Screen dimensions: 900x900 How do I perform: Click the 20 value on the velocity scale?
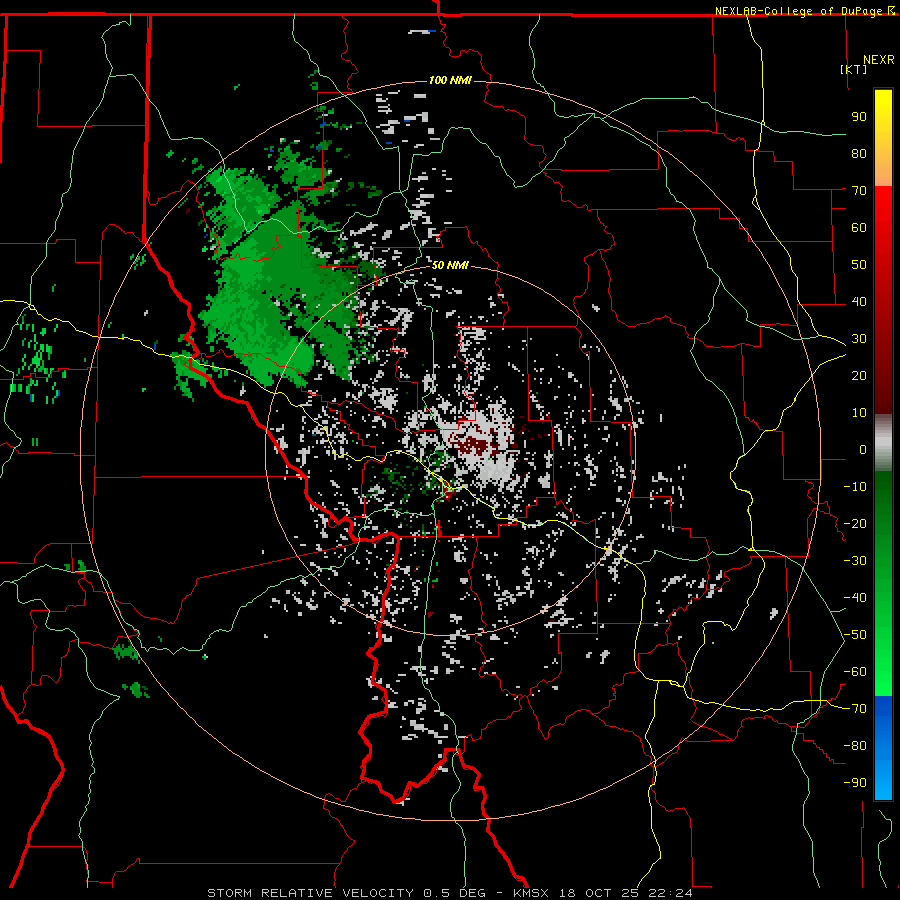pyautogui.click(x=859, y=375)
